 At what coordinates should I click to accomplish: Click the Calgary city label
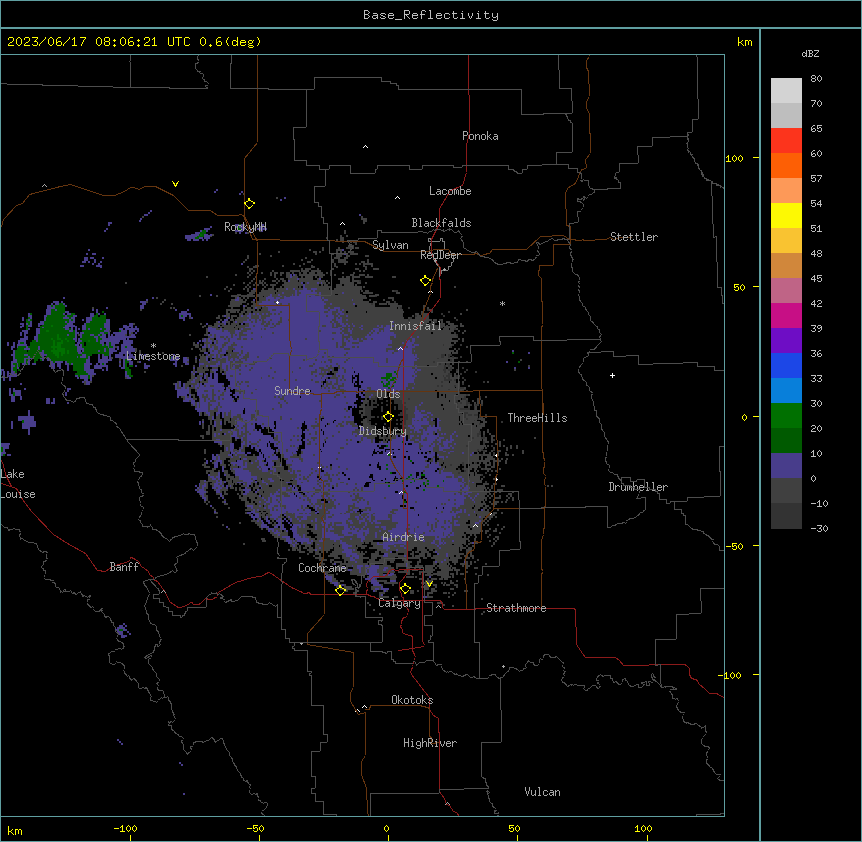point(399,603)
